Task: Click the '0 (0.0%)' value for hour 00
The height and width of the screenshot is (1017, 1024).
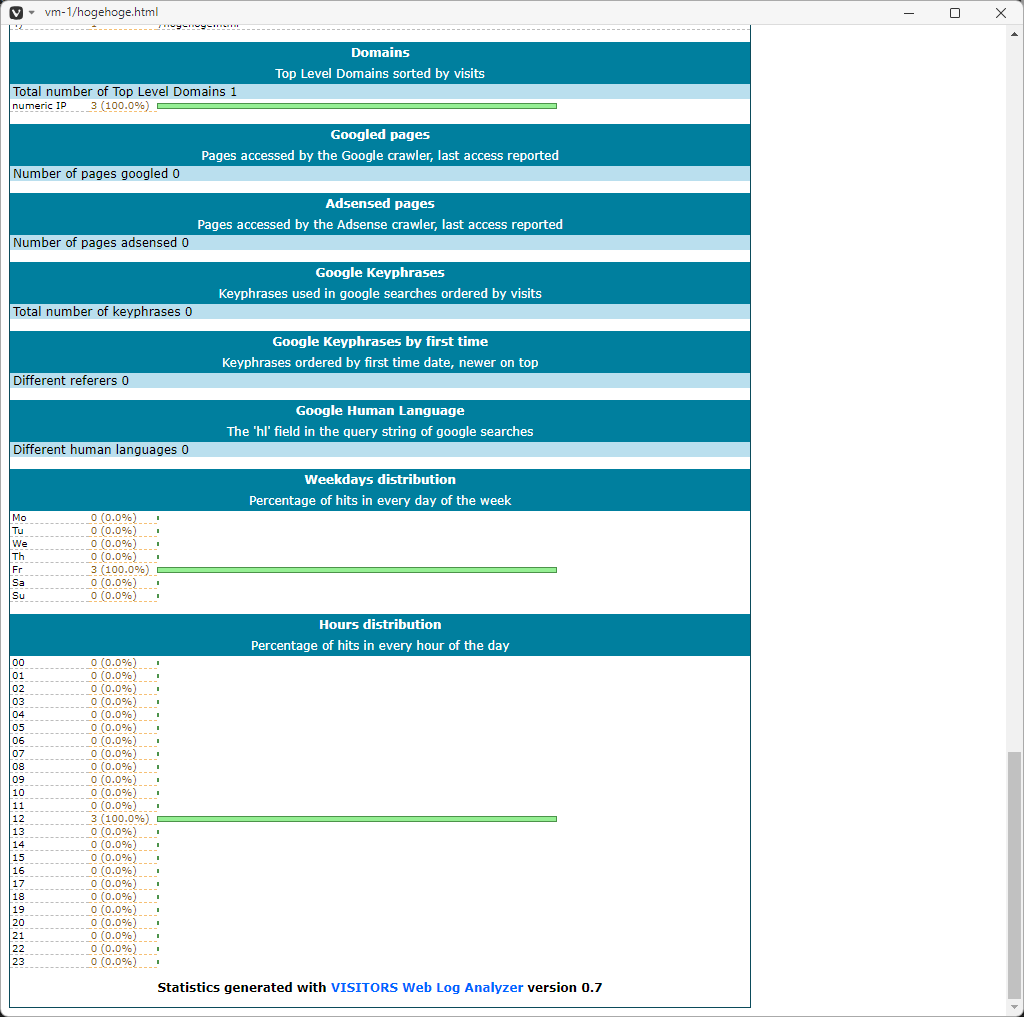Action: pos(114,662)
